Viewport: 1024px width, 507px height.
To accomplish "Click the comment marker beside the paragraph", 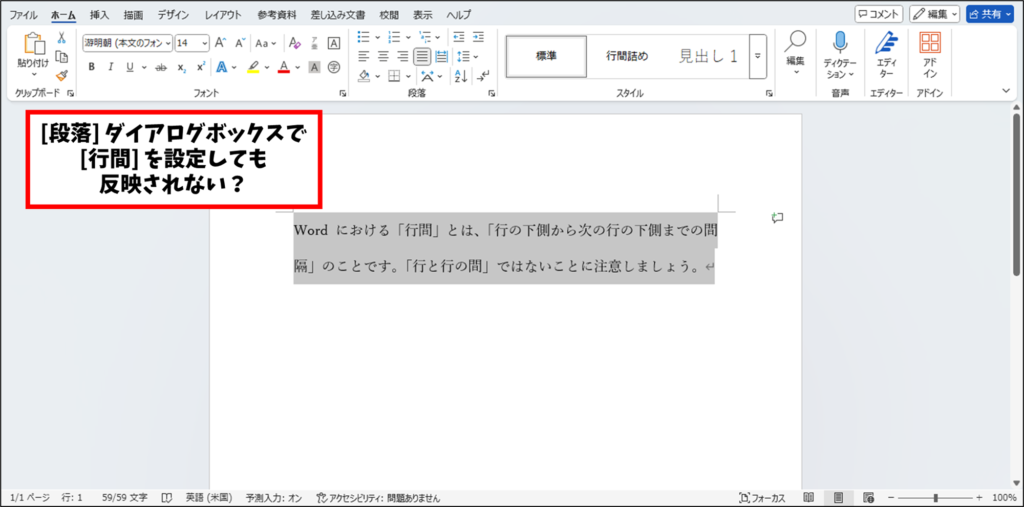I will pos(777,217).
